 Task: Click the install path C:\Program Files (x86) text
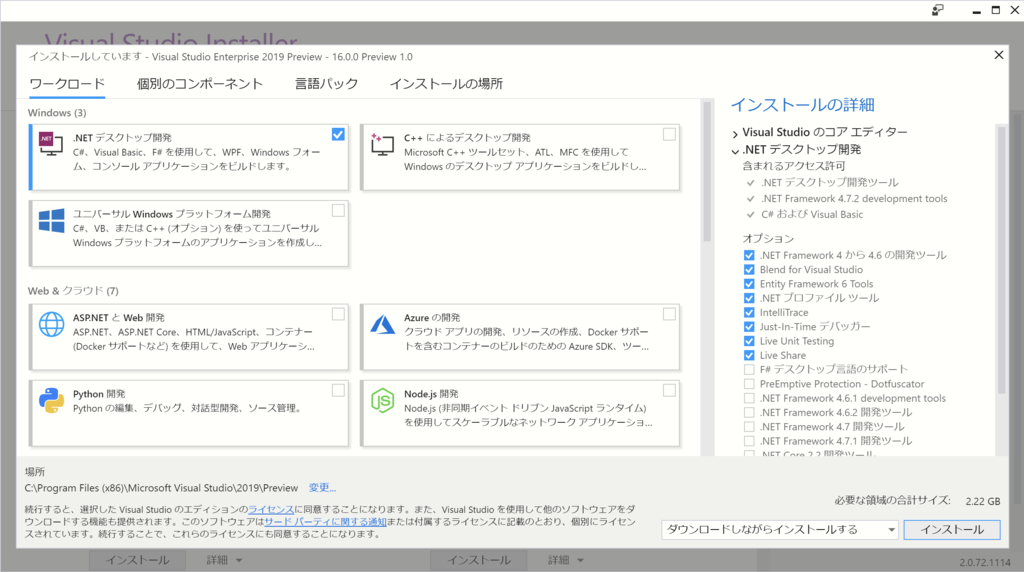click(x=161, y=488)
